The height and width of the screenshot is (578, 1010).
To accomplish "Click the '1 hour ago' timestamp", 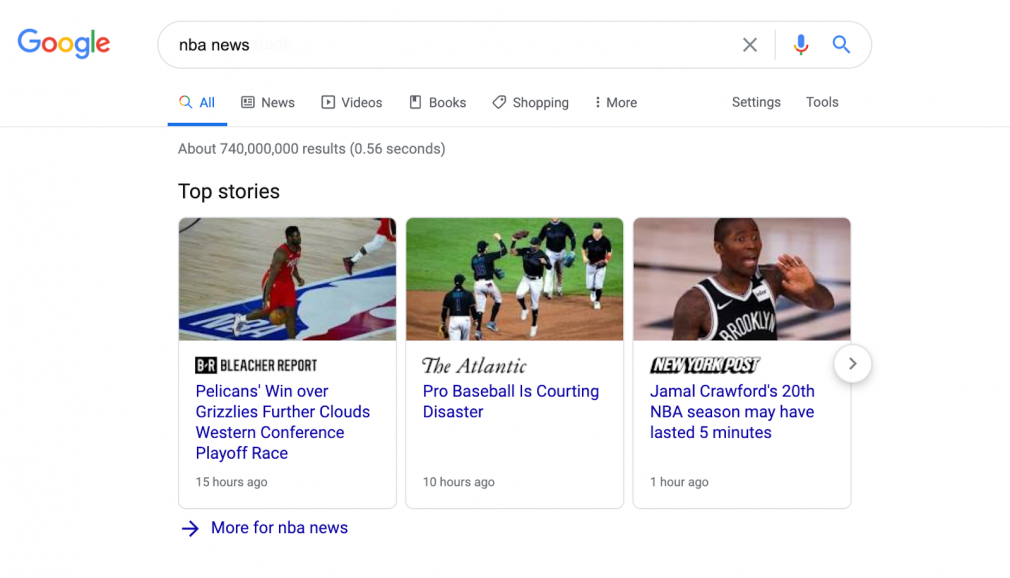I will pos(679,482).
